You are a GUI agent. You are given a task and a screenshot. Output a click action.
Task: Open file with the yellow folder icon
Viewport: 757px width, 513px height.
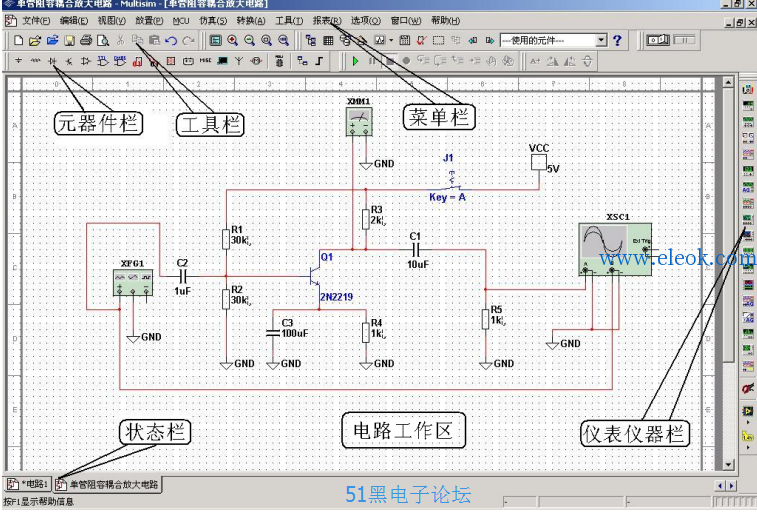coord(35,41)
